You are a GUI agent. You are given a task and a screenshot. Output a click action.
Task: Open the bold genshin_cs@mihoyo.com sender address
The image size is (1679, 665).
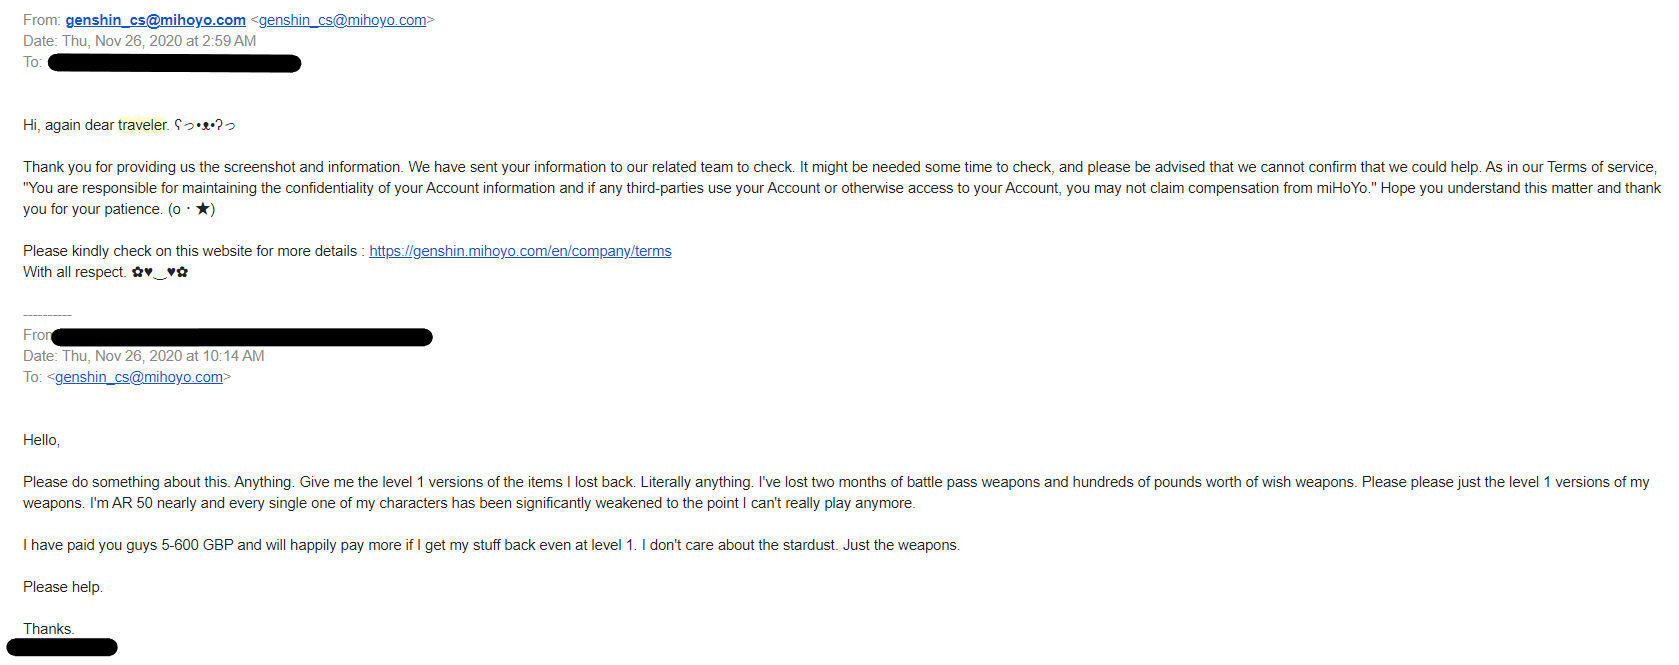155,20
